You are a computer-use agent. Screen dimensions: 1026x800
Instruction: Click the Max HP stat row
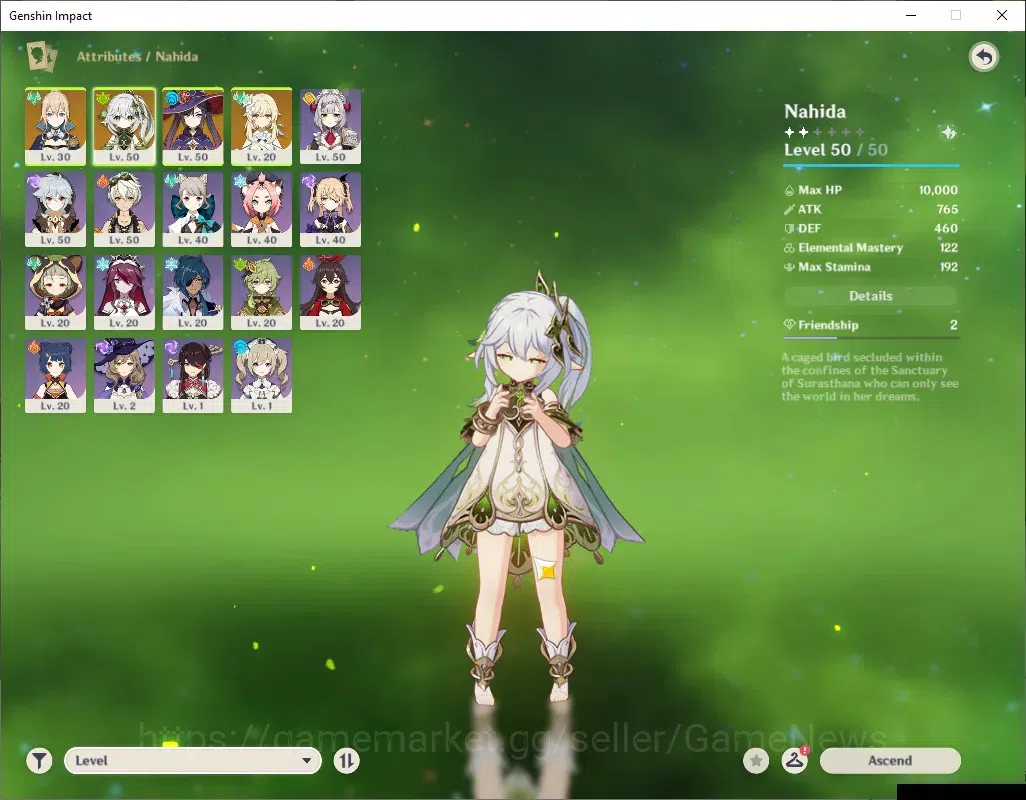click(871, 190)
